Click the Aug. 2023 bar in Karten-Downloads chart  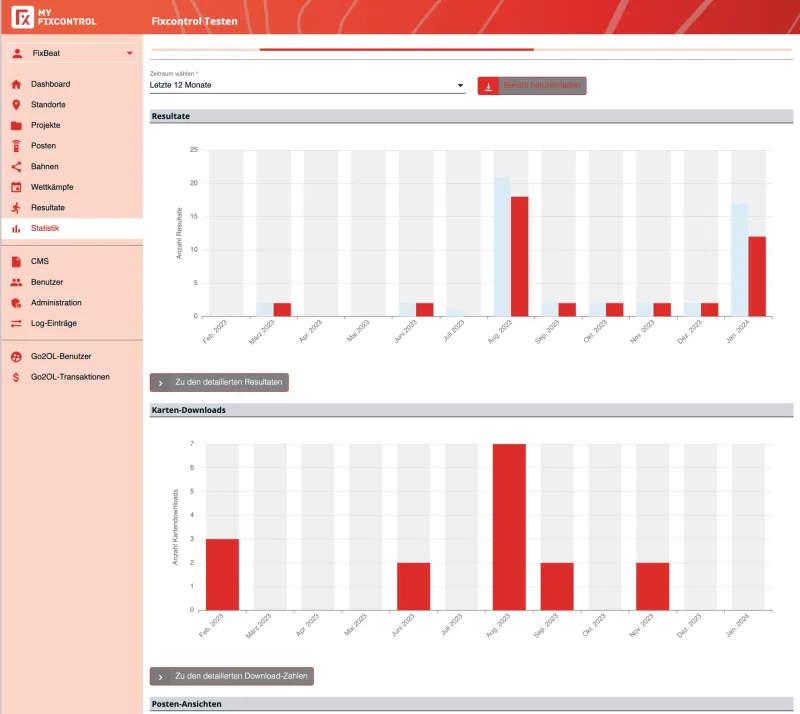pyautogui.click(x=509, y=527)
